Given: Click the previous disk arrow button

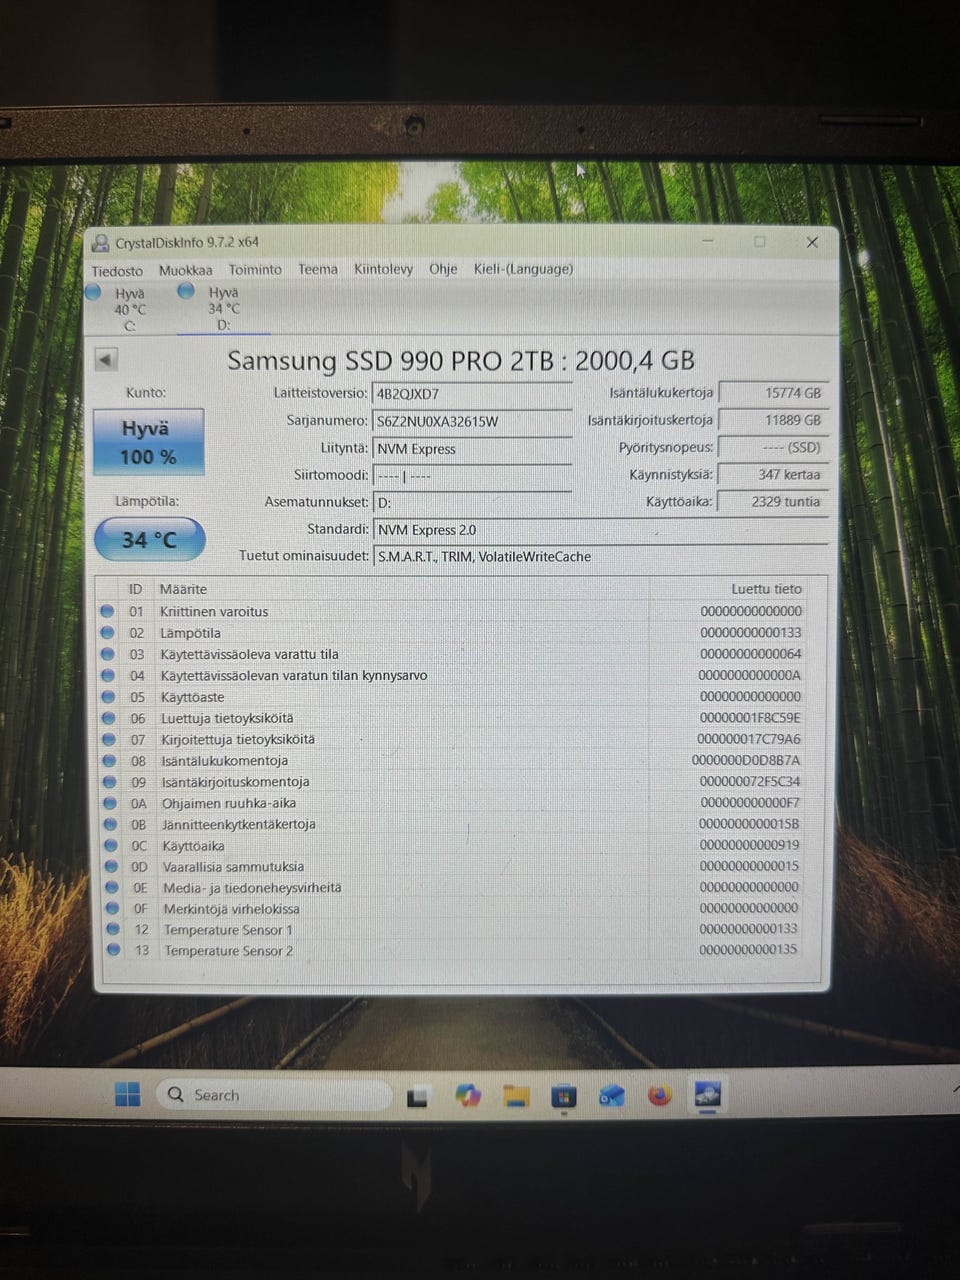Looking at the screenshot, I should click(106, 359).
